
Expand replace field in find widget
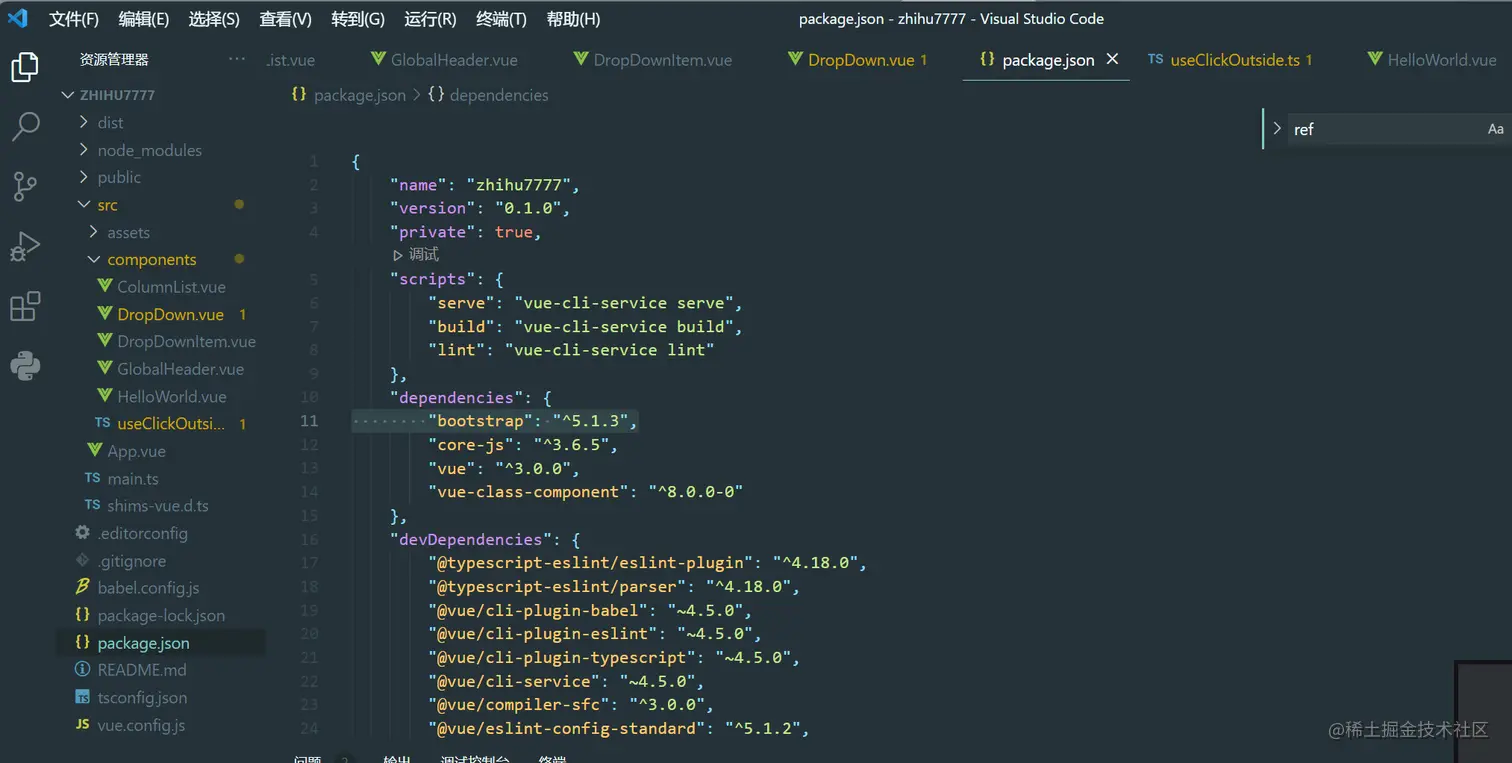tap(1277, 129)
